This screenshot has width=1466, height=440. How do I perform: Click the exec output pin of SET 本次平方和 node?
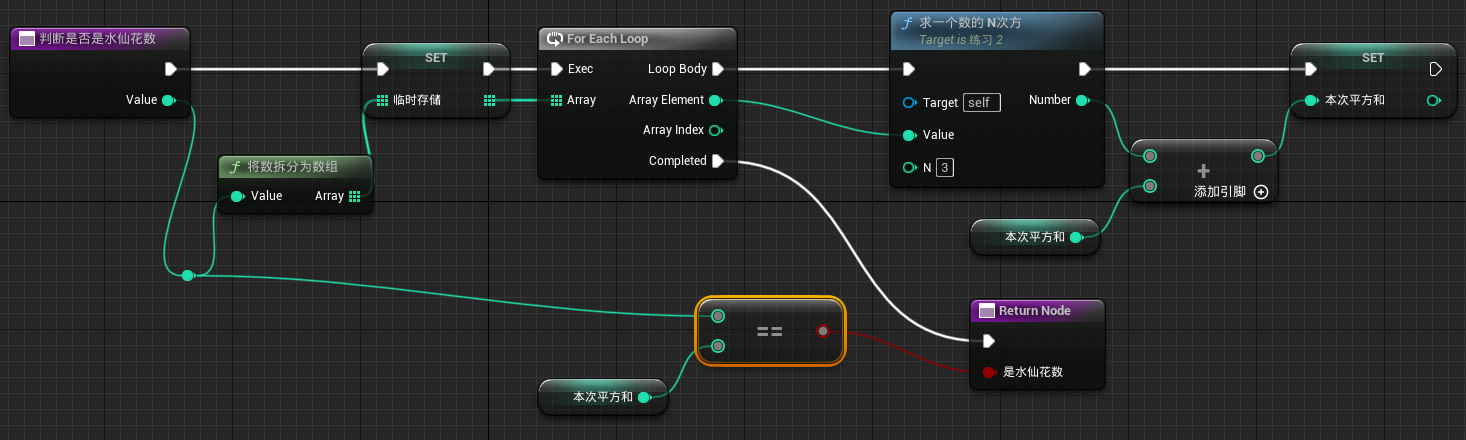[x=1435, y=70]
